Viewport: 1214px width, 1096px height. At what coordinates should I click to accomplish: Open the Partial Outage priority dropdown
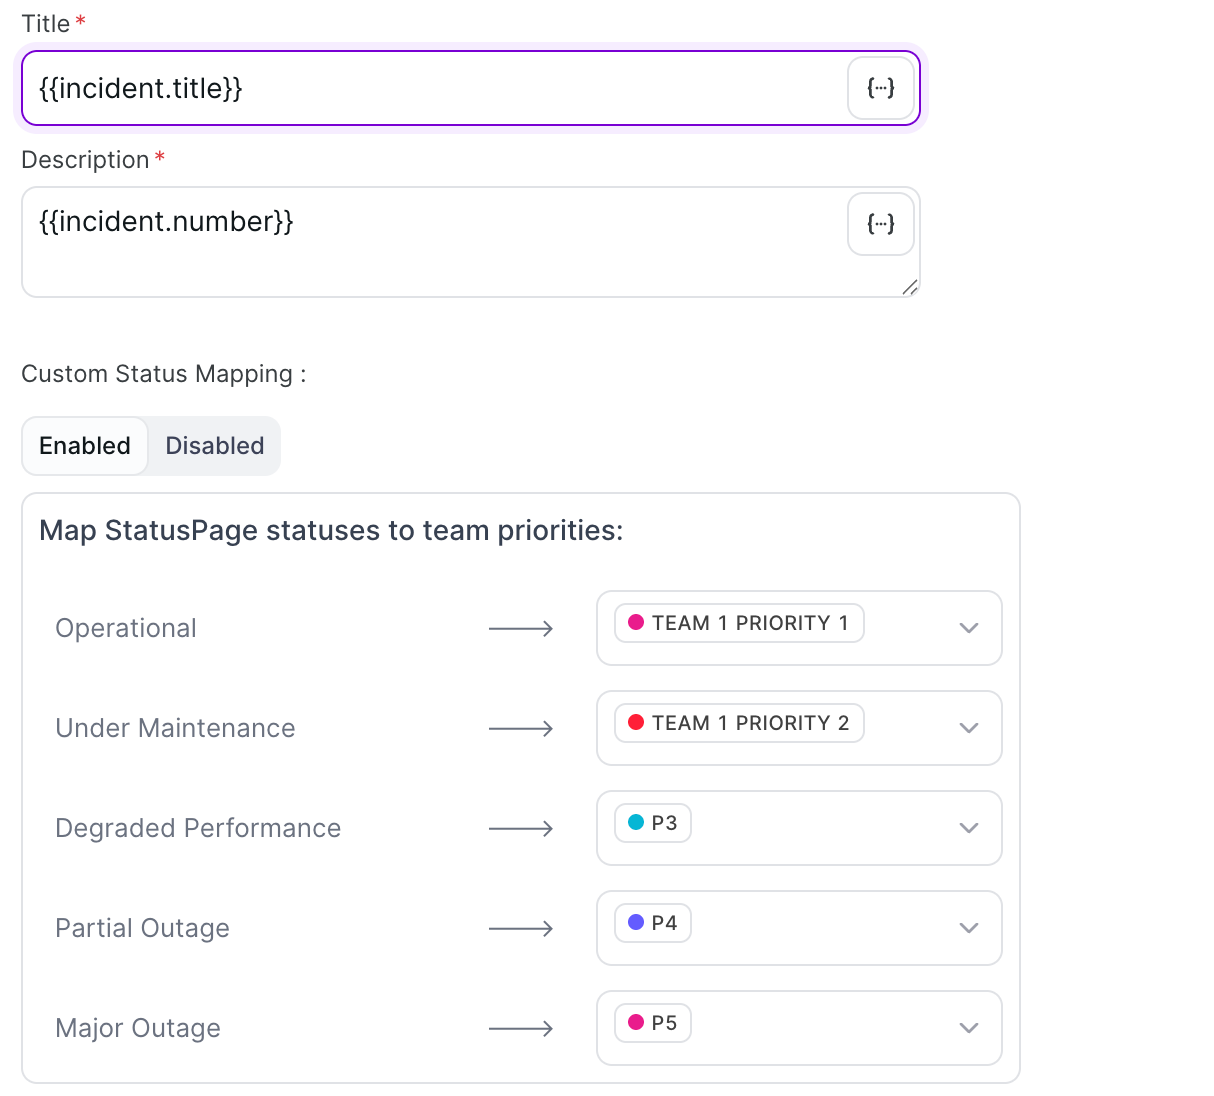click(798, 928)
